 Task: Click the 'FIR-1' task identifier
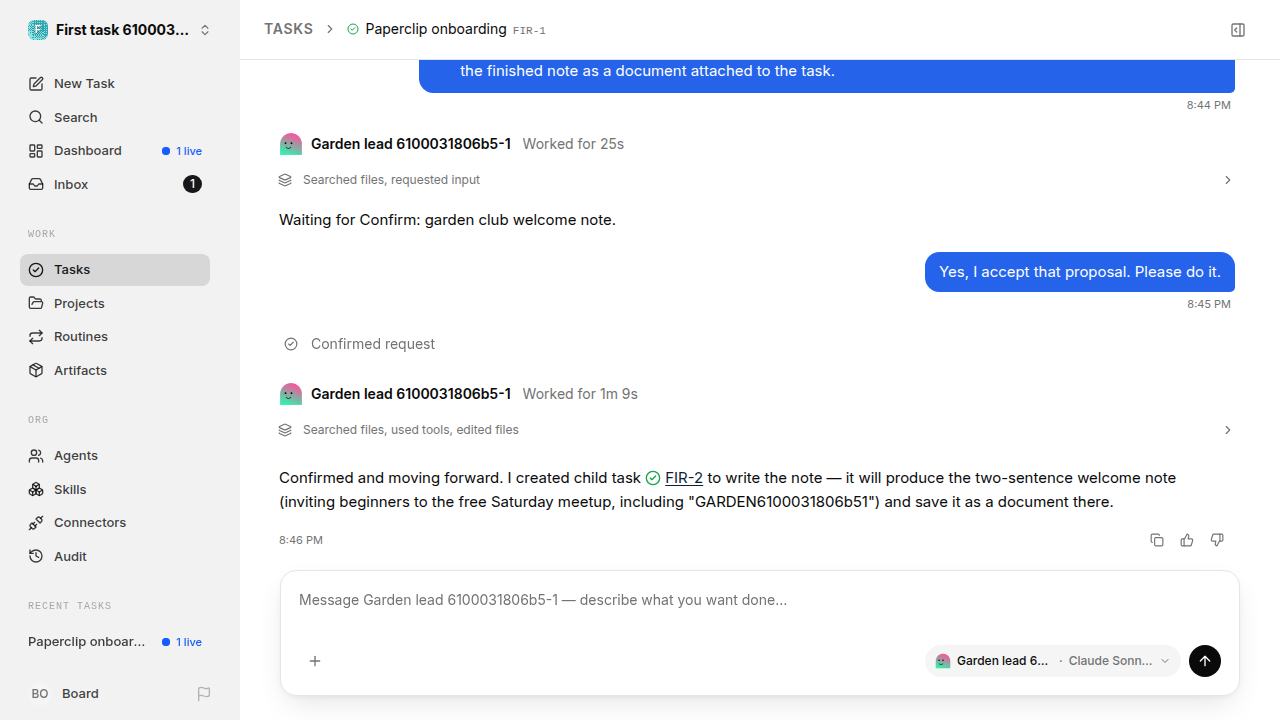point(529,31)
